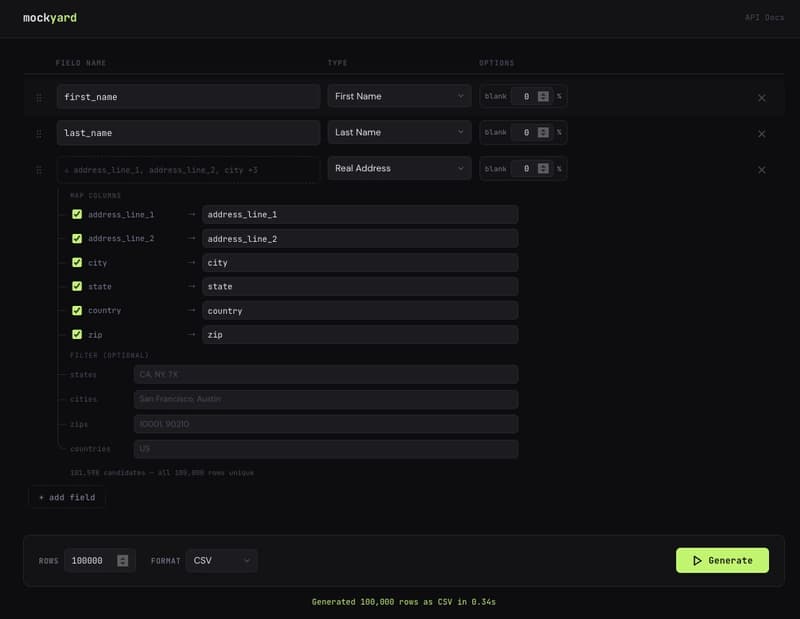Screen dimensions: 800x619
Task: Edit the first_name field name input
Action: [188, 97]
